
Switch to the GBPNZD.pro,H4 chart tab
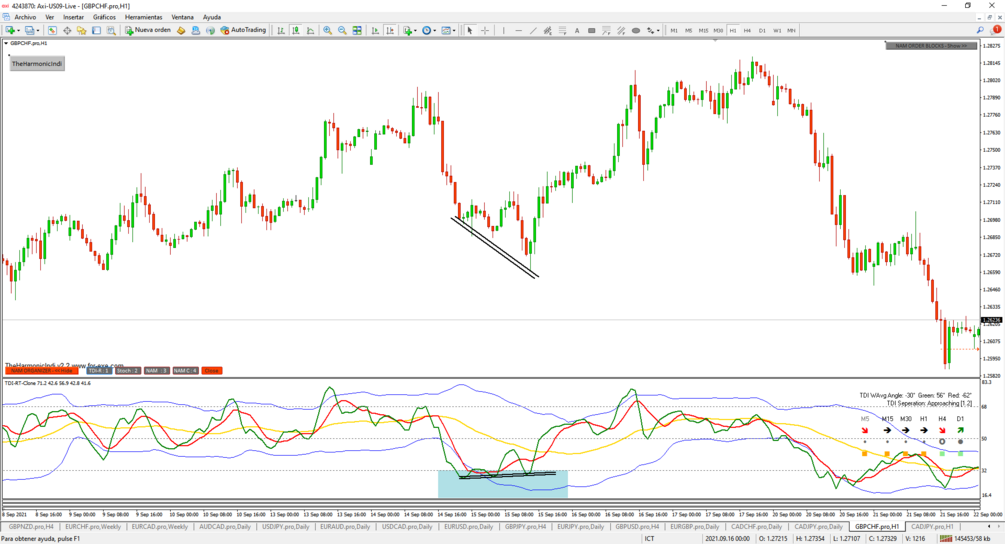31,527
